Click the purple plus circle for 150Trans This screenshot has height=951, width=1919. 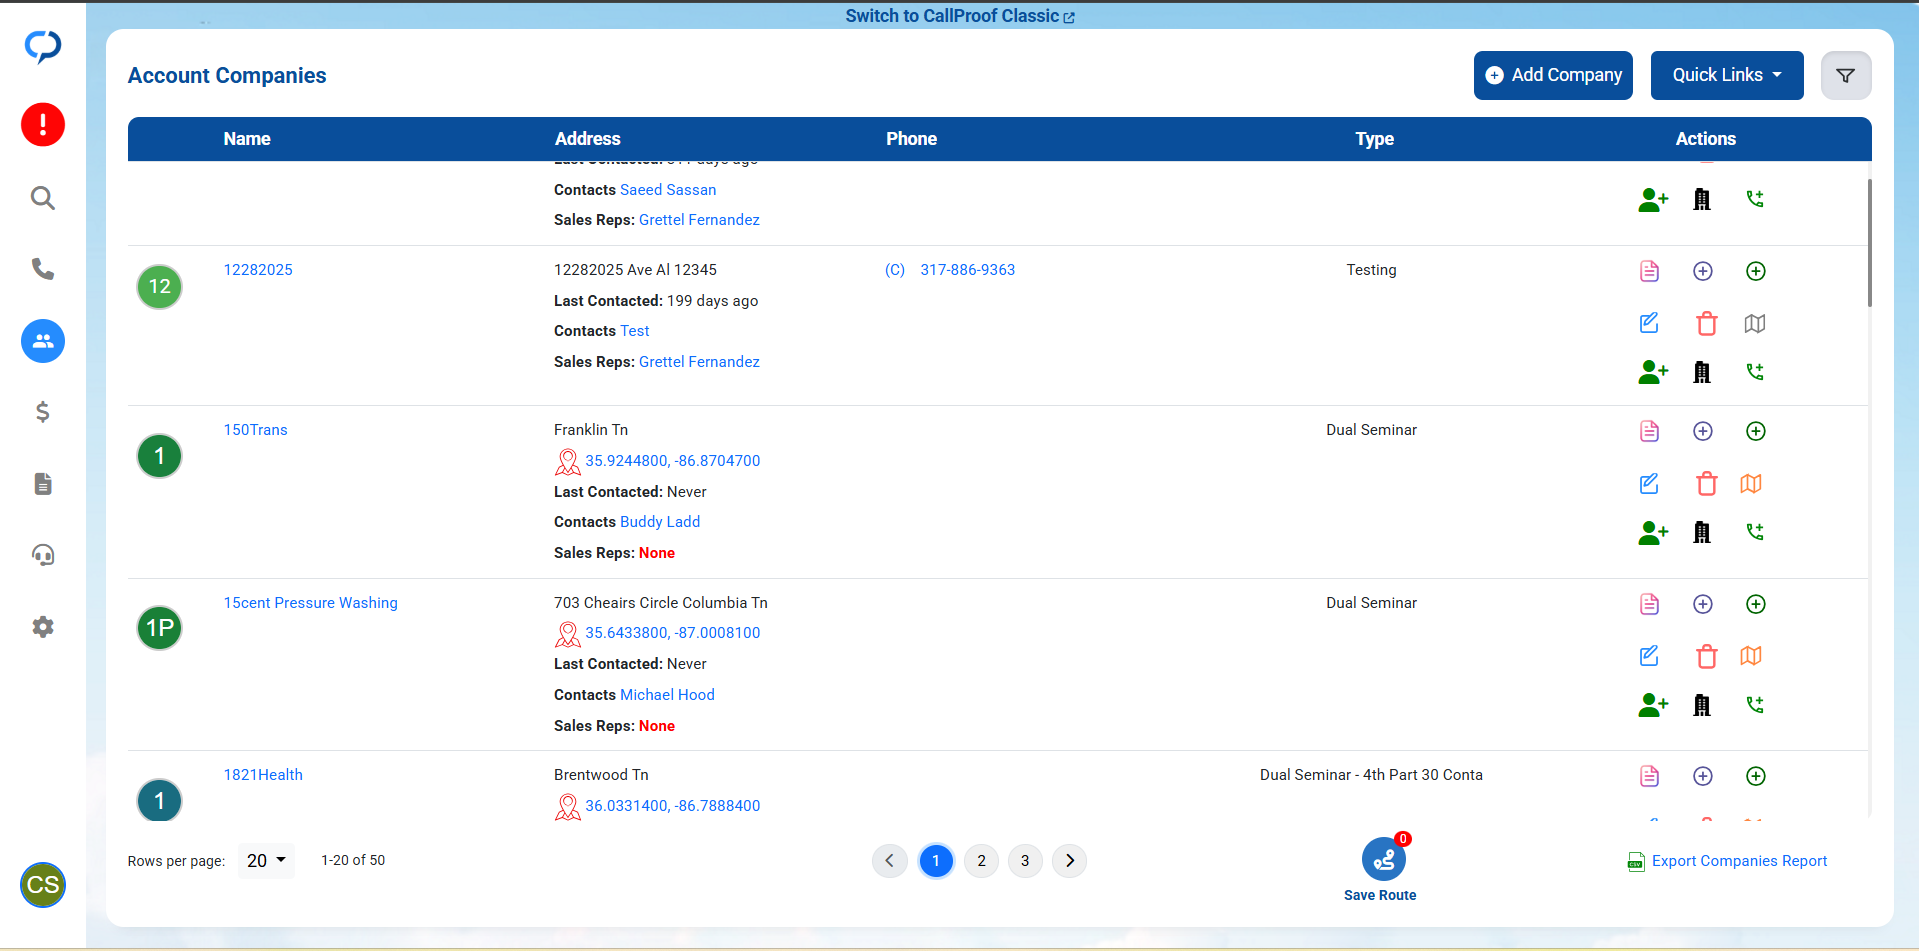click(1703, 431)
